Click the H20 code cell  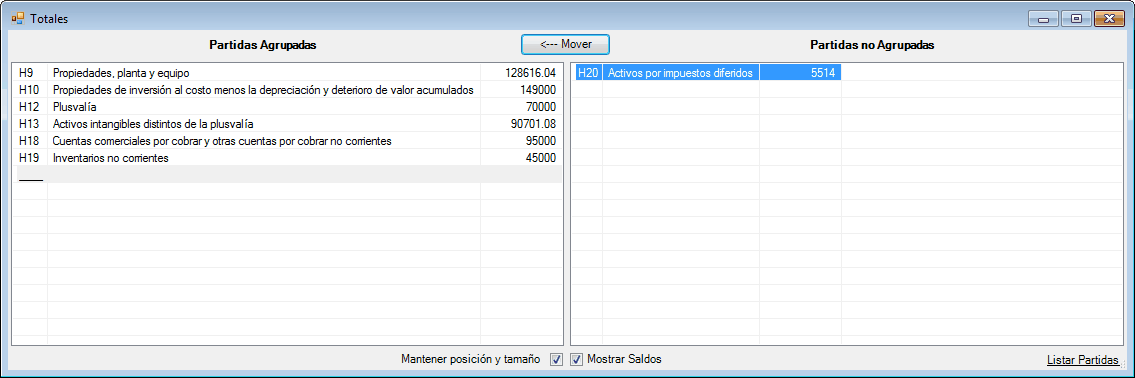[x=588, y=72]
